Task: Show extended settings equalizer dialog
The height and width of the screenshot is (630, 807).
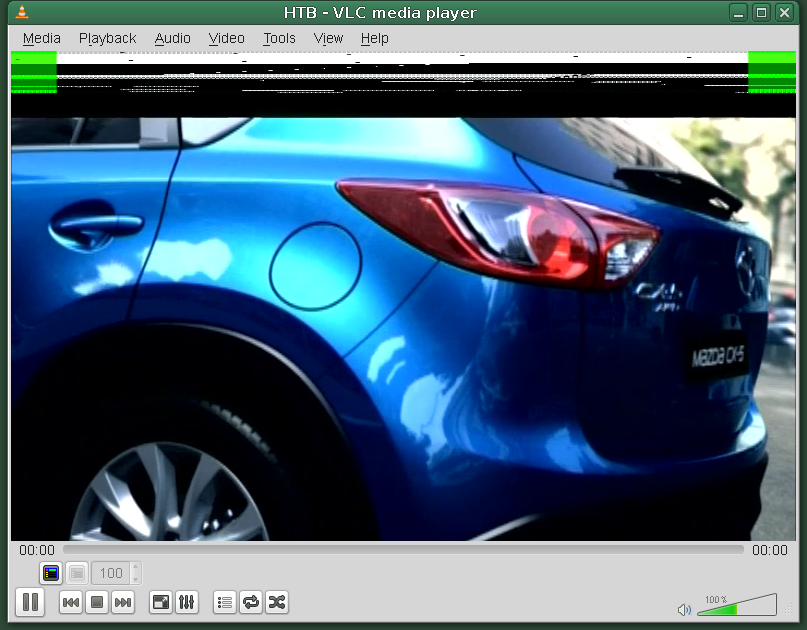Action: click(186, 602)
